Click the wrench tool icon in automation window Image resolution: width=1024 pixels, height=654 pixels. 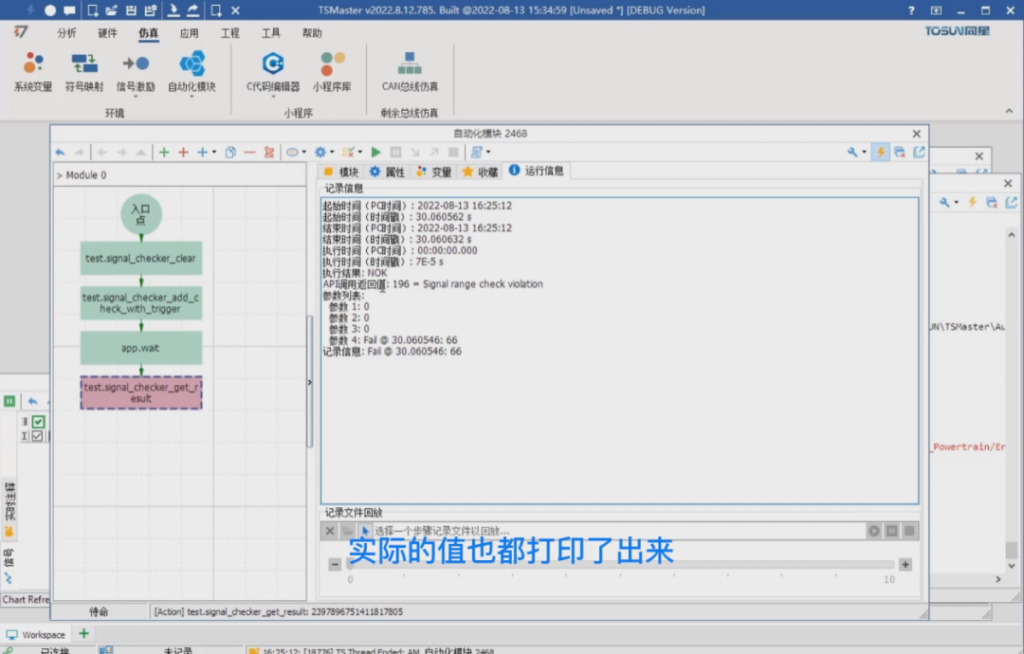[852, 152]
